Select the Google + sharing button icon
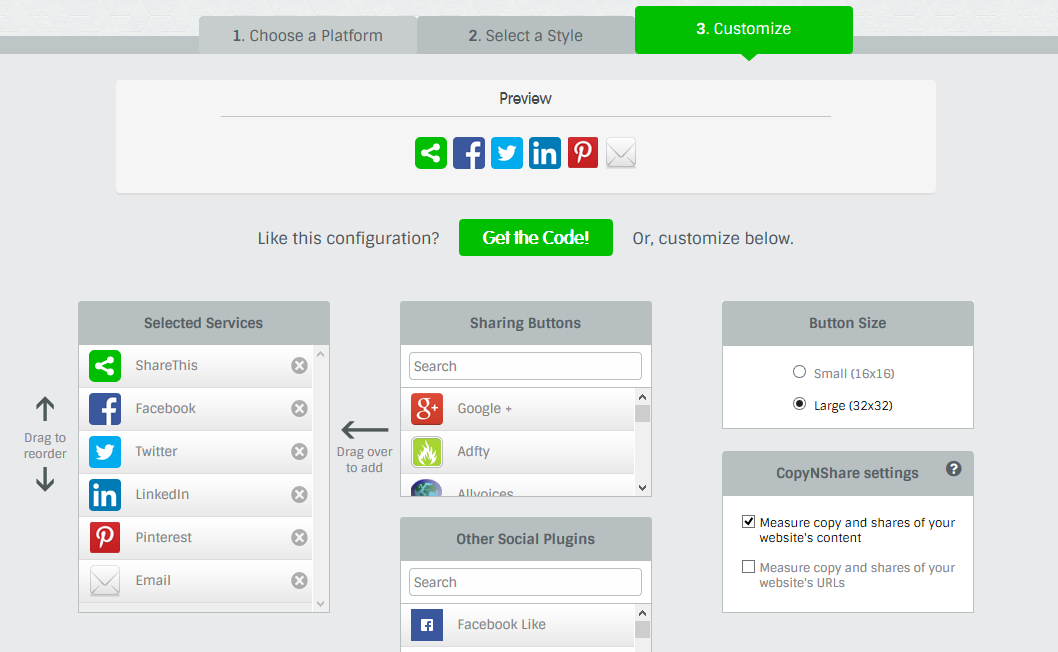The width and height of the screenshot is (1058, 652). (427, 409)
